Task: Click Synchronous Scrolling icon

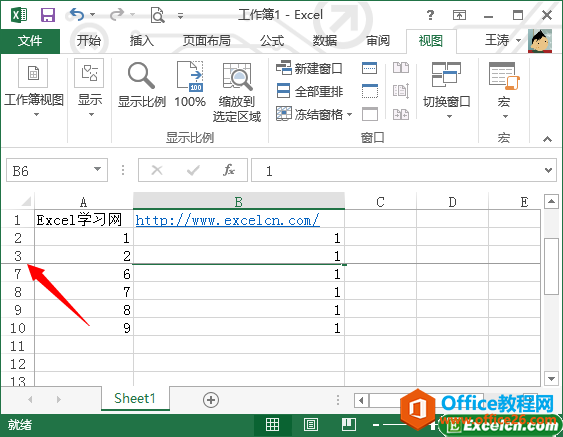Action: point(401,91)
